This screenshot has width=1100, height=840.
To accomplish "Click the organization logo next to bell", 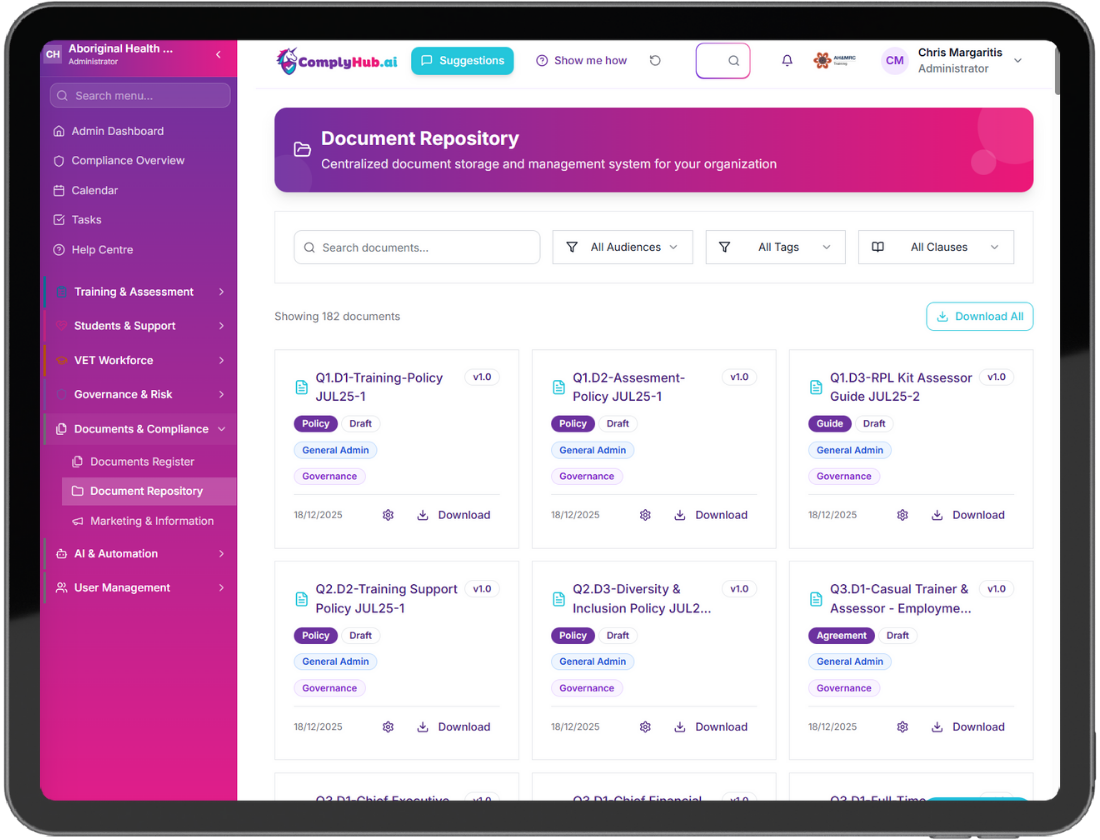I will [835, 60].
